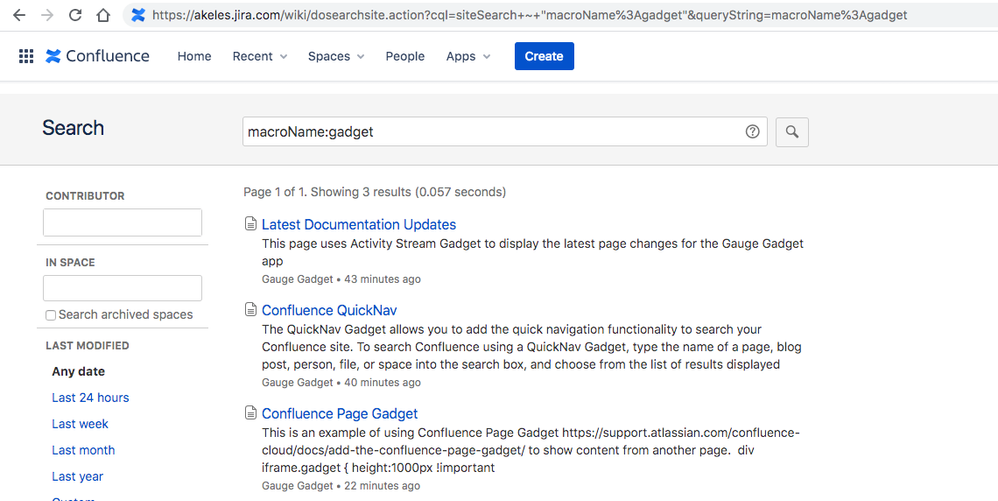Viewport: 998px width, 501px height.
Task: Click the IN SPACE section label
Action: (x=70, y=262)
